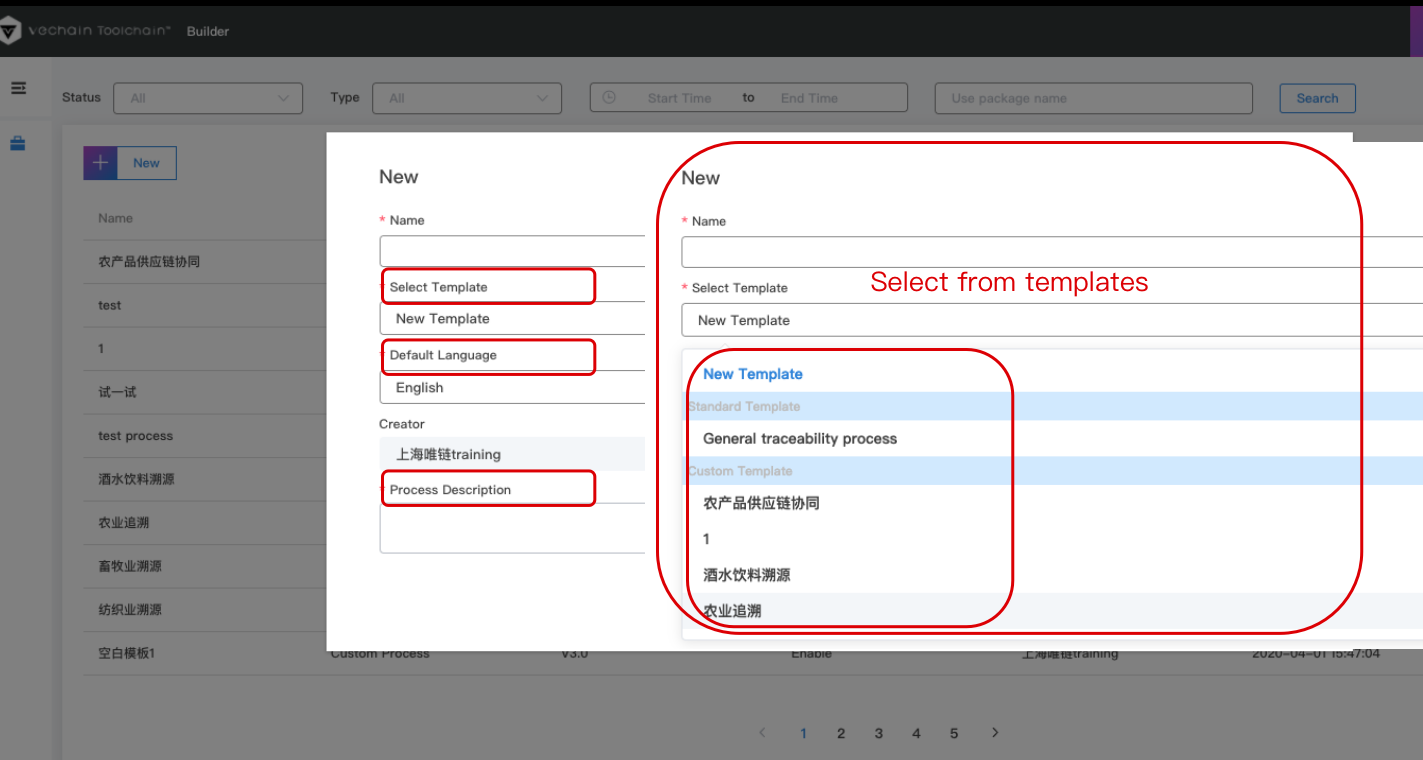Go to page 4
Screen dimensions: 1423x760
[x=916, y=733]
